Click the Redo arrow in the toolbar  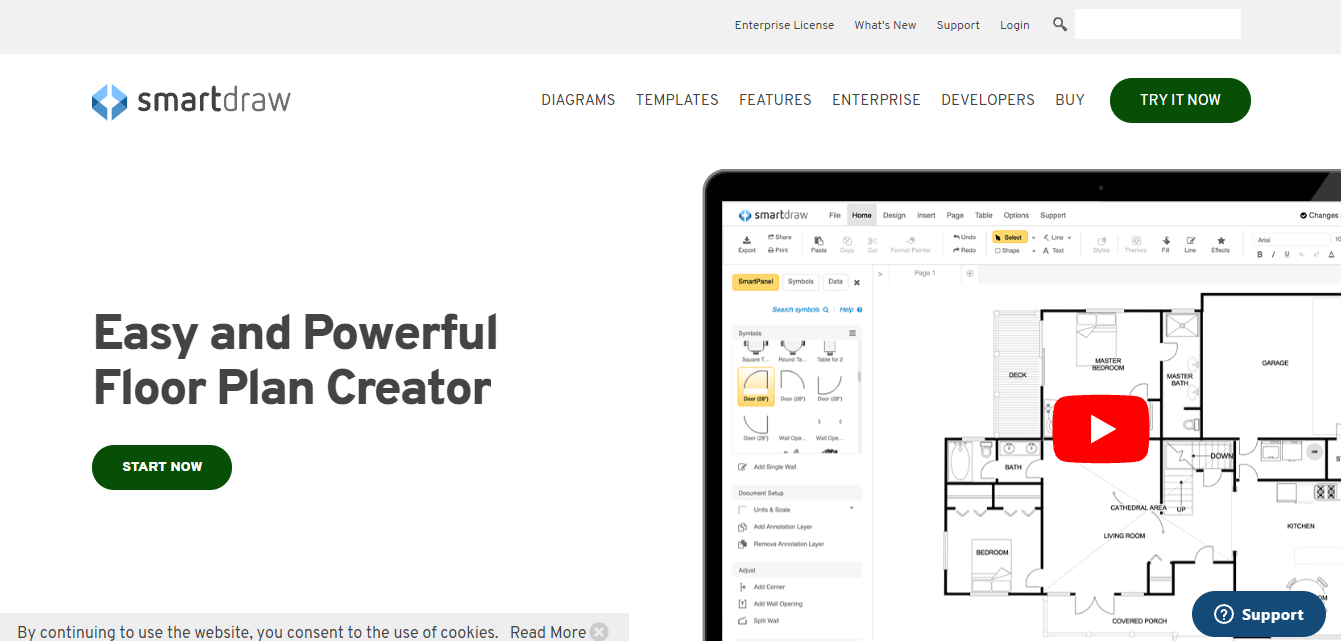click(x=964, y=250)
